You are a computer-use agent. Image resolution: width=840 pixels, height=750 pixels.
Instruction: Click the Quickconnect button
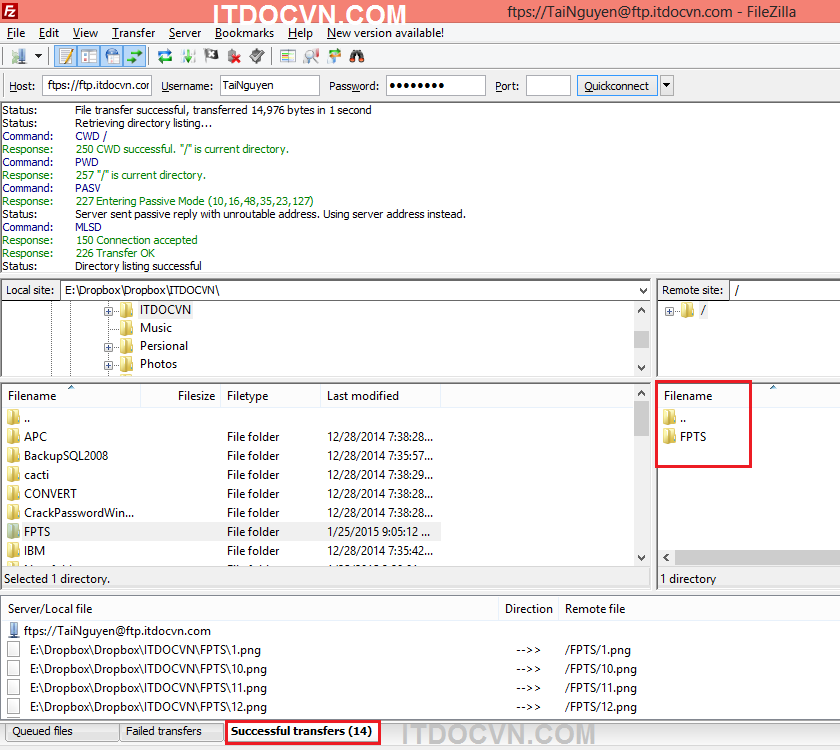tap(616, 86)
